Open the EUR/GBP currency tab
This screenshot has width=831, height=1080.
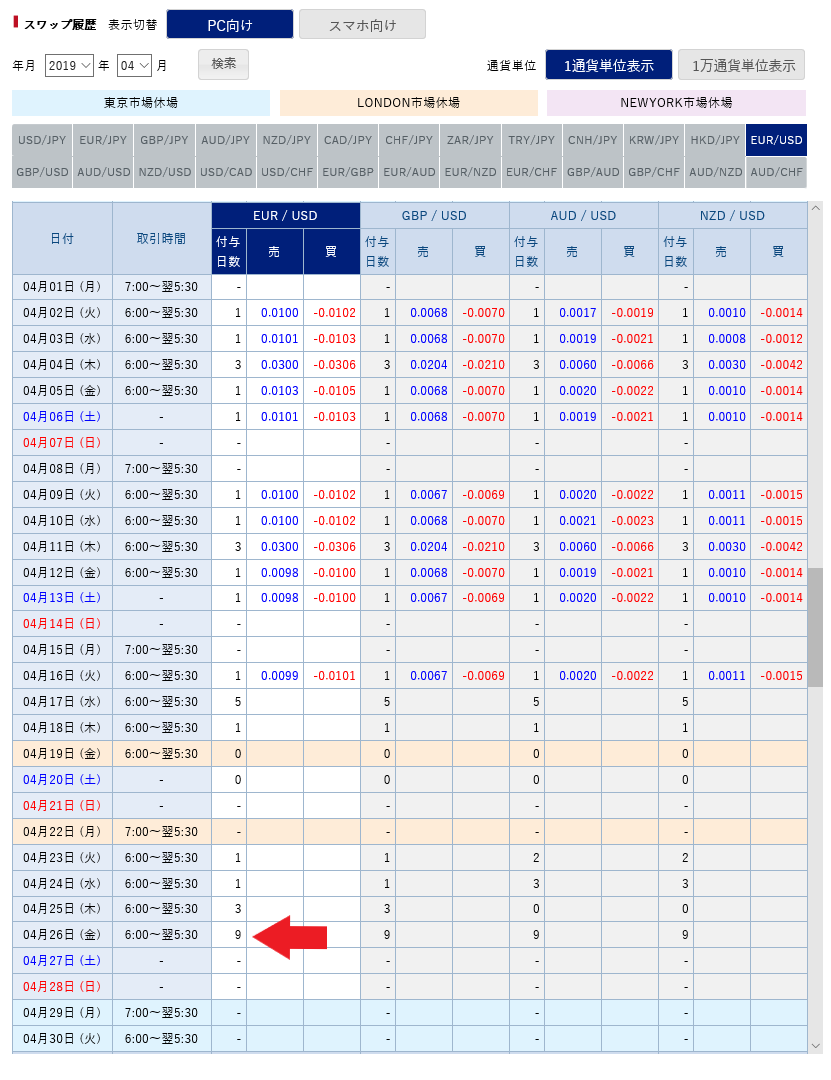tap(348, 172)
